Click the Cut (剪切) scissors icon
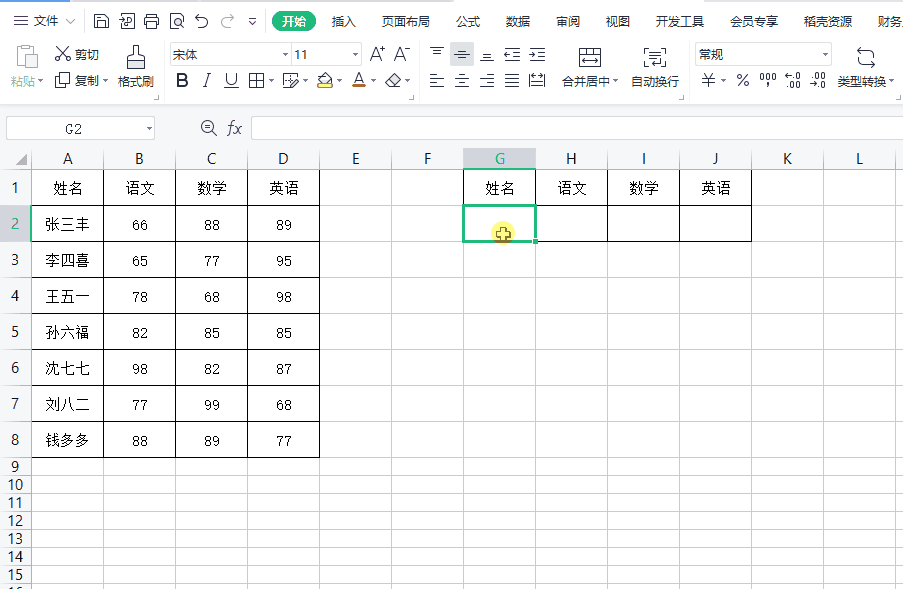Viewport: 903px width, 589px height. coord(63,54)
